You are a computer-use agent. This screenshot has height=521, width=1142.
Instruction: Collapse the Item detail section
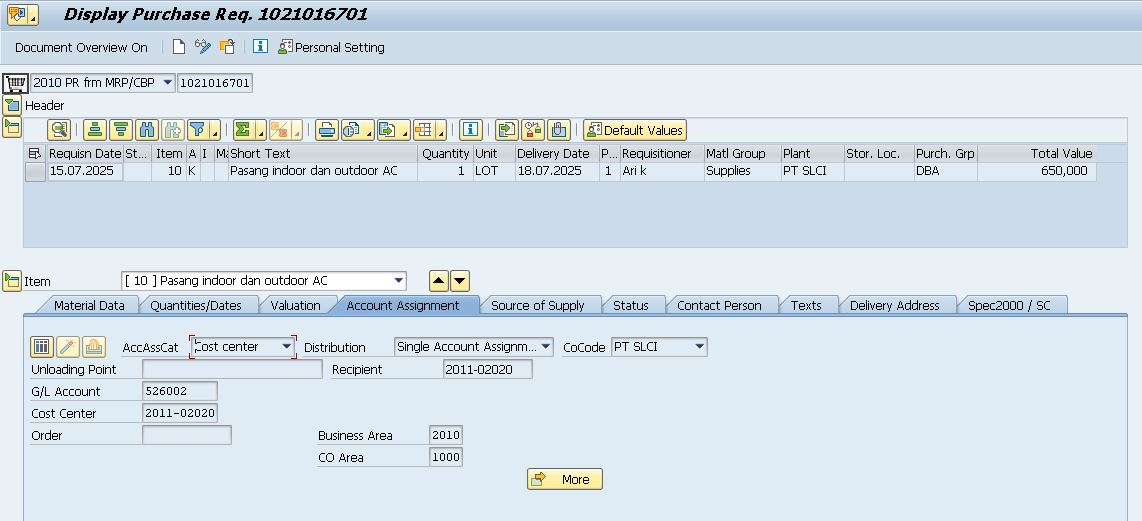point(12,281)
